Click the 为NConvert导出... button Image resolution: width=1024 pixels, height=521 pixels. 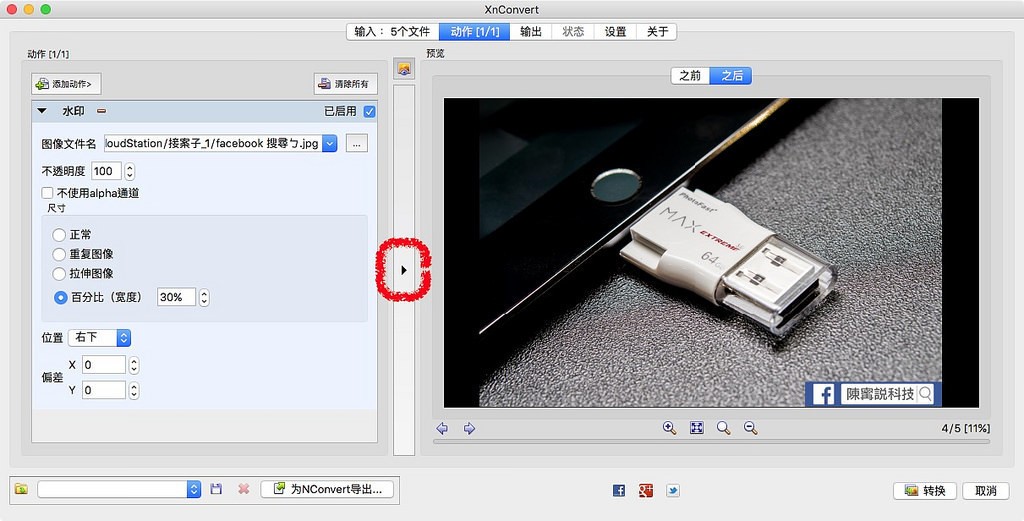tap(327, 489)
